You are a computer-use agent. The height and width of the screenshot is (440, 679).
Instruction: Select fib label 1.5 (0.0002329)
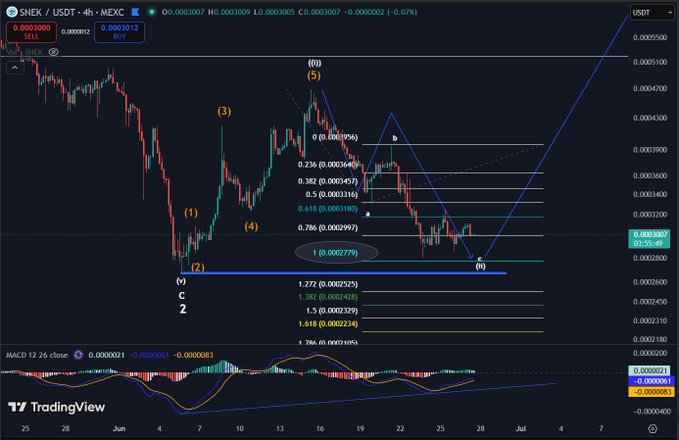pos(332,311)
